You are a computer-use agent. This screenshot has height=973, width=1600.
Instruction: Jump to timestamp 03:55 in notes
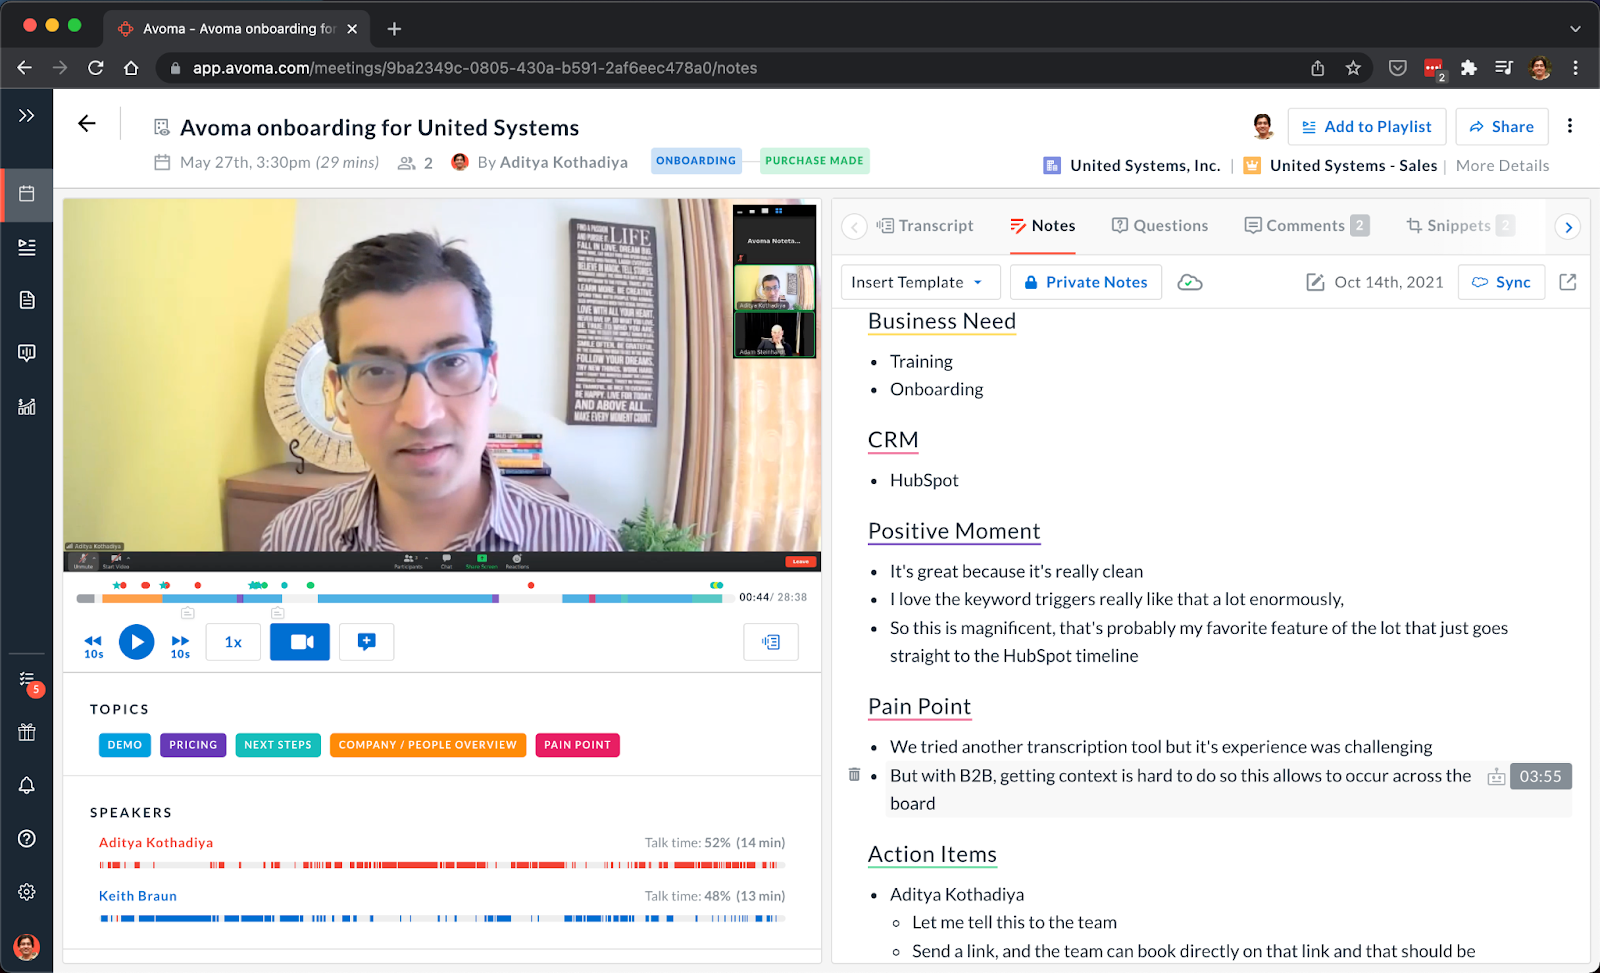pos(1541,776)
